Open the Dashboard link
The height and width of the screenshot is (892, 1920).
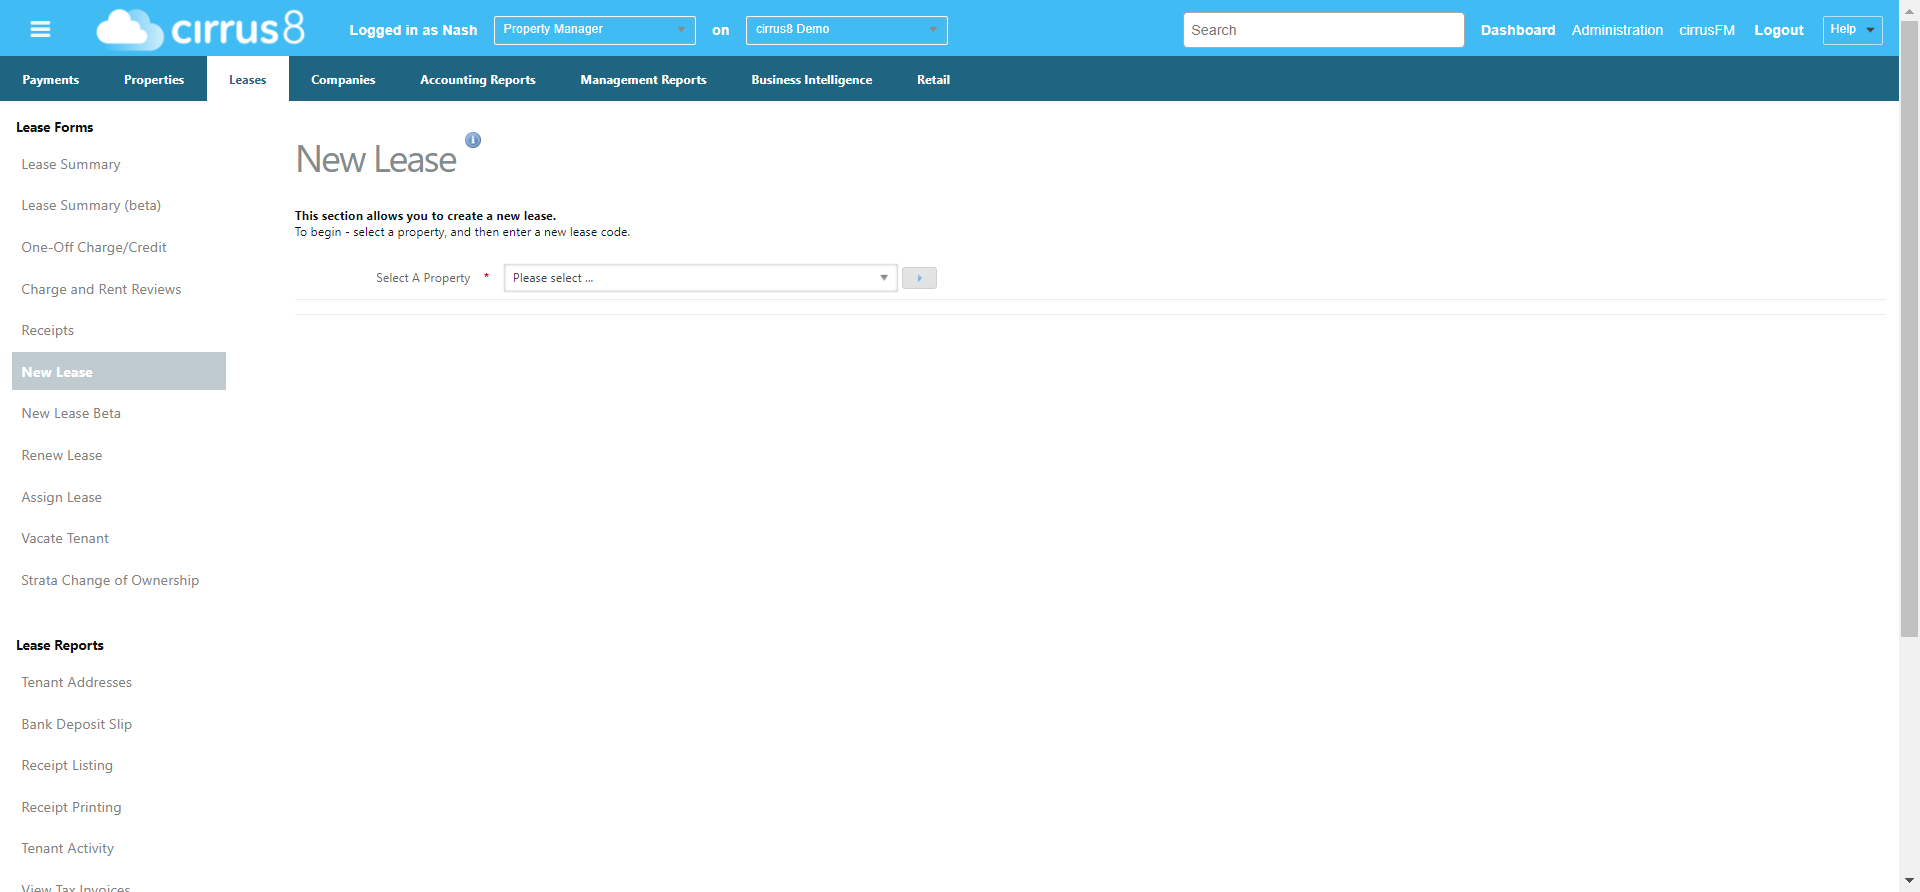(x=1517, y=30)
